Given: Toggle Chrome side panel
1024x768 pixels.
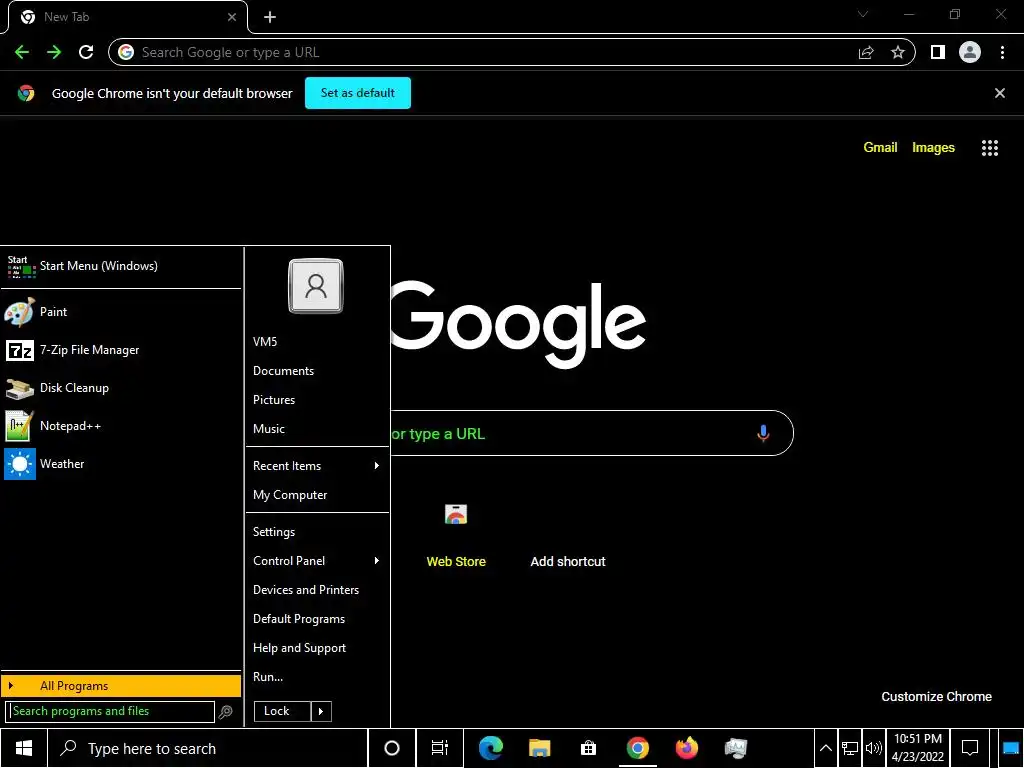Looking at the screenshot, I should click(x=938, y=52).
